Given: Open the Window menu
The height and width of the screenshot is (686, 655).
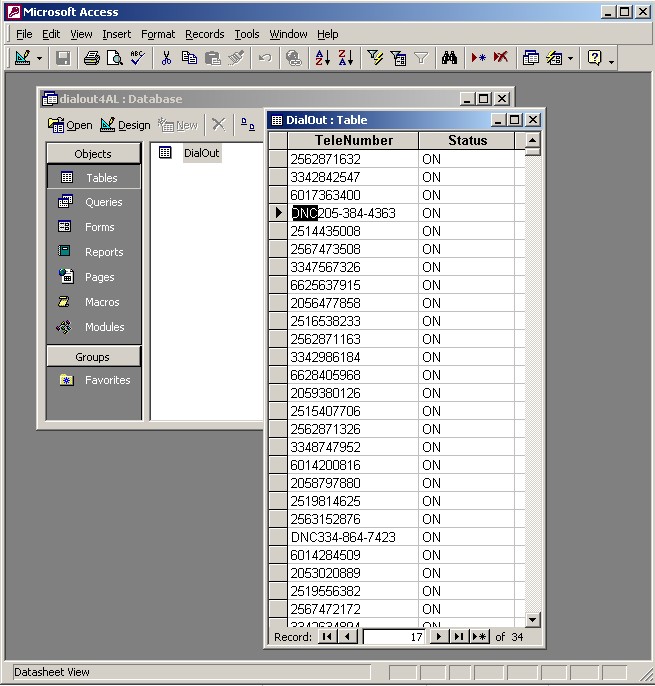Looking at the screenshot, I should [288, 34].
